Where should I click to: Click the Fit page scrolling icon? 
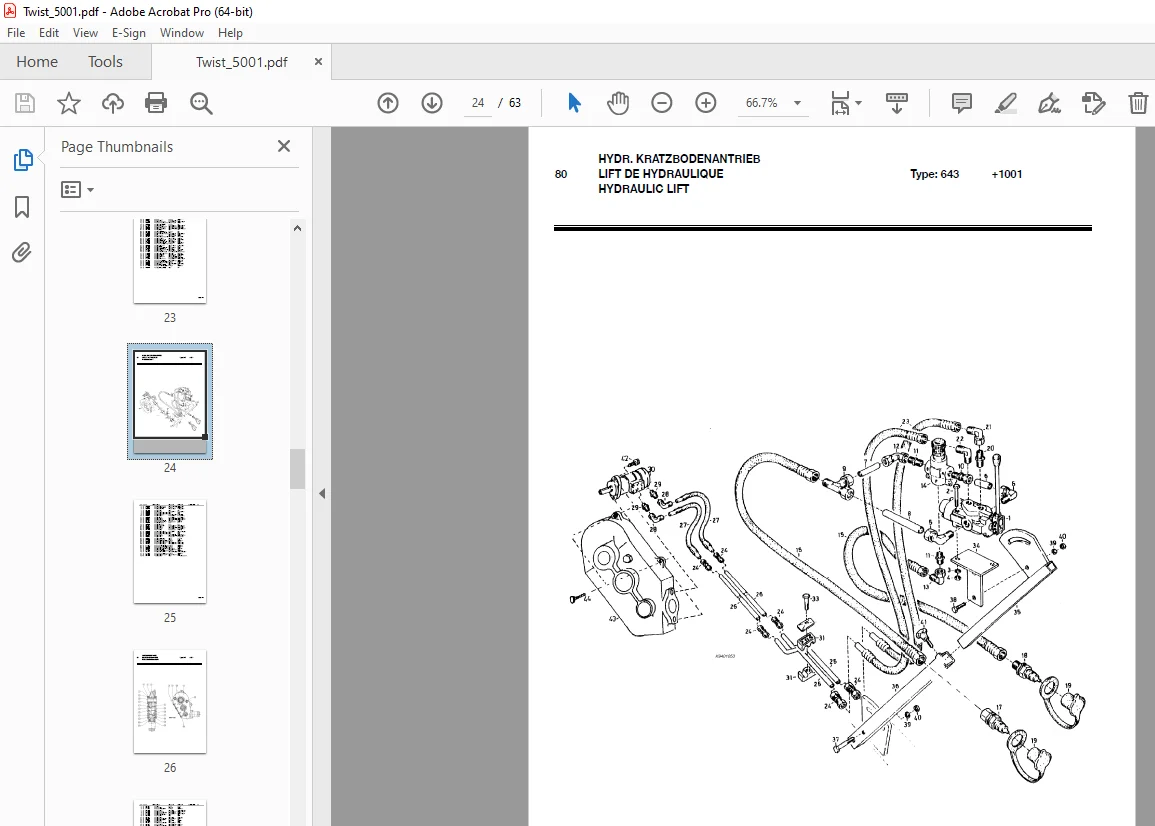pos(840,103)
